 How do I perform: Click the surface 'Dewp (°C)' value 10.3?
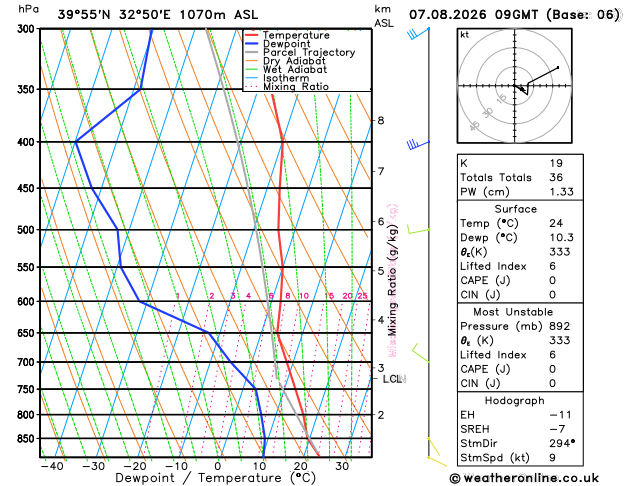[562, 237]
